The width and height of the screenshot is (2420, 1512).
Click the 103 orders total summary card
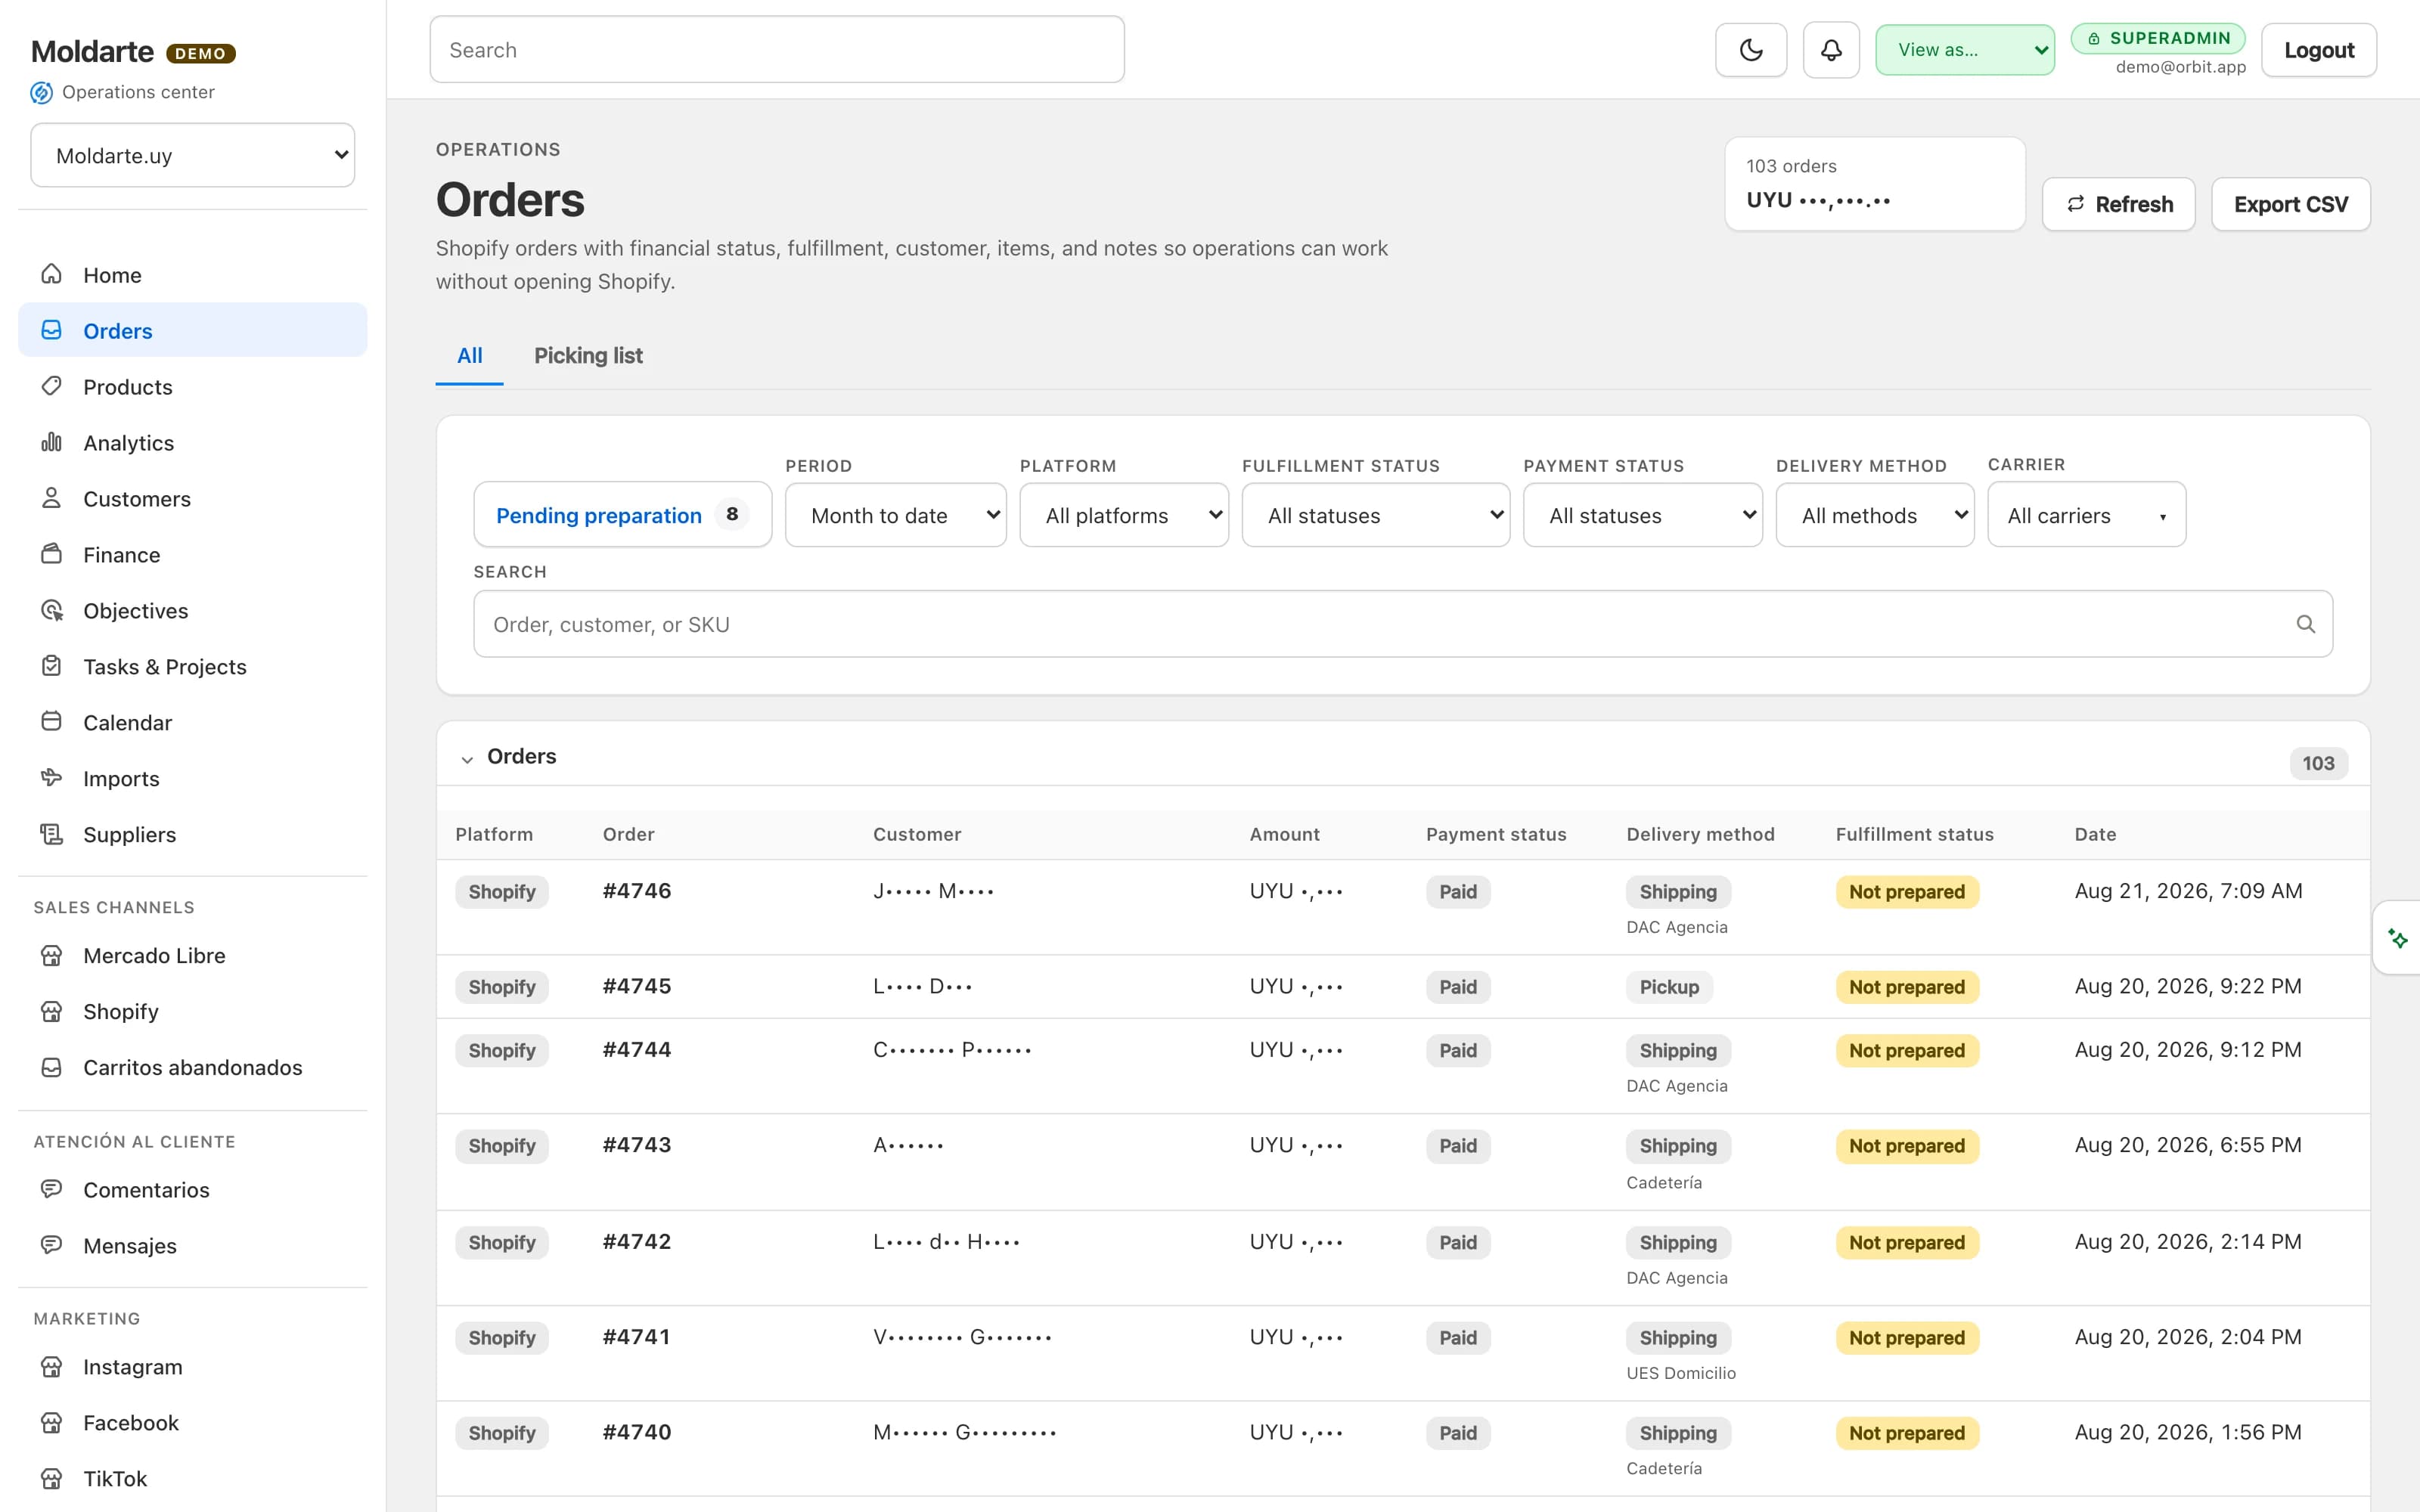1875,184
